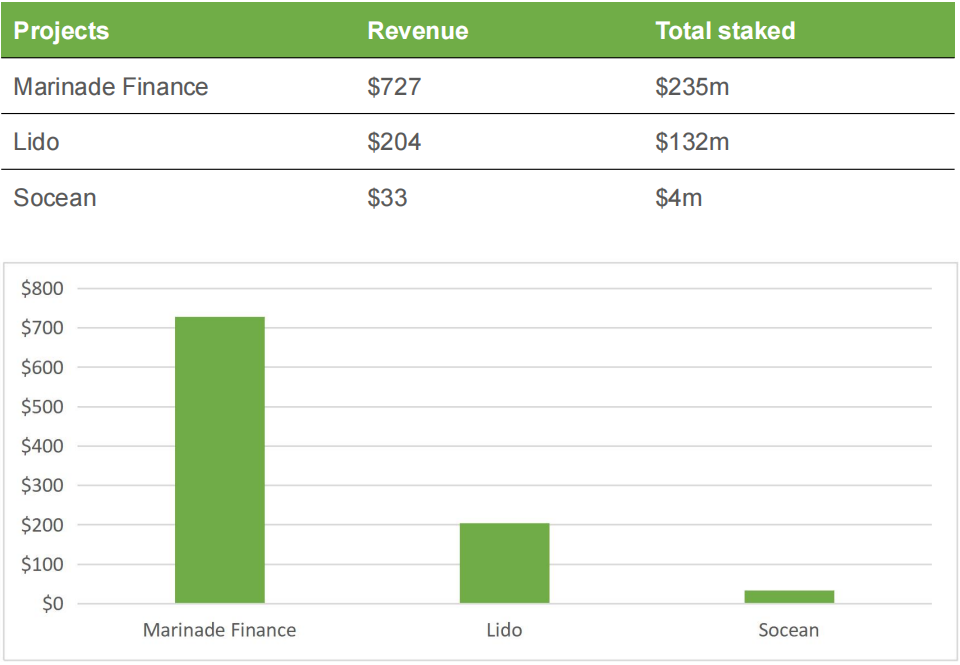
Task: Click the $400 y-axis label
Action: pos(42,446)
